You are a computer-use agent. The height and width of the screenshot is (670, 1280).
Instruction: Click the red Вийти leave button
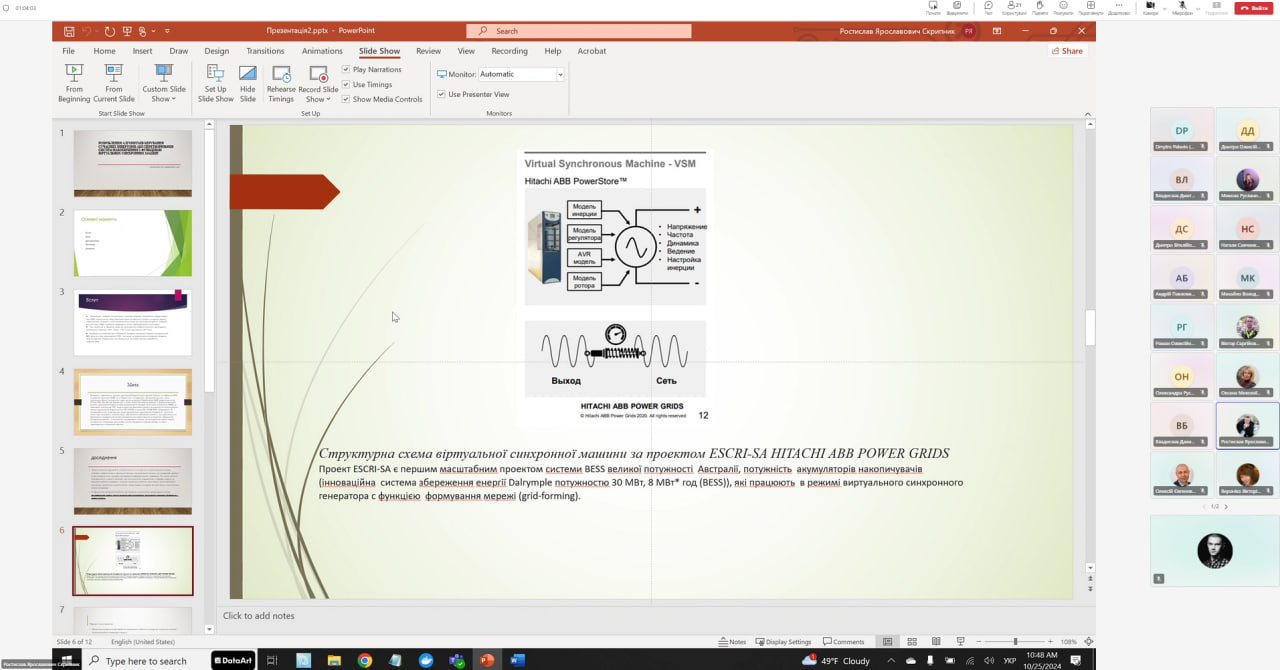1254,8
